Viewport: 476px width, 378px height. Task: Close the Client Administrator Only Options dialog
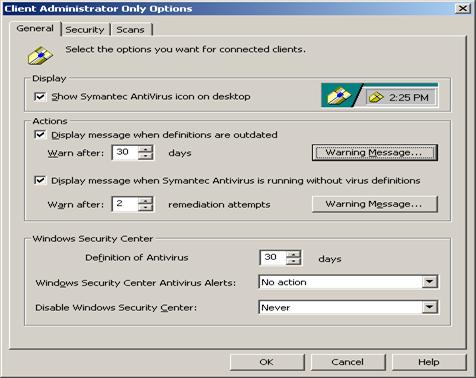tap(463, 8)
